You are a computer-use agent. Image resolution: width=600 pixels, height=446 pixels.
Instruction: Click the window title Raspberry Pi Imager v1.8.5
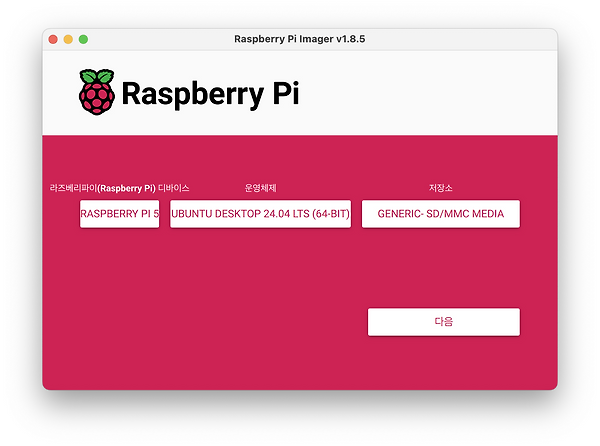pos(299,39)
